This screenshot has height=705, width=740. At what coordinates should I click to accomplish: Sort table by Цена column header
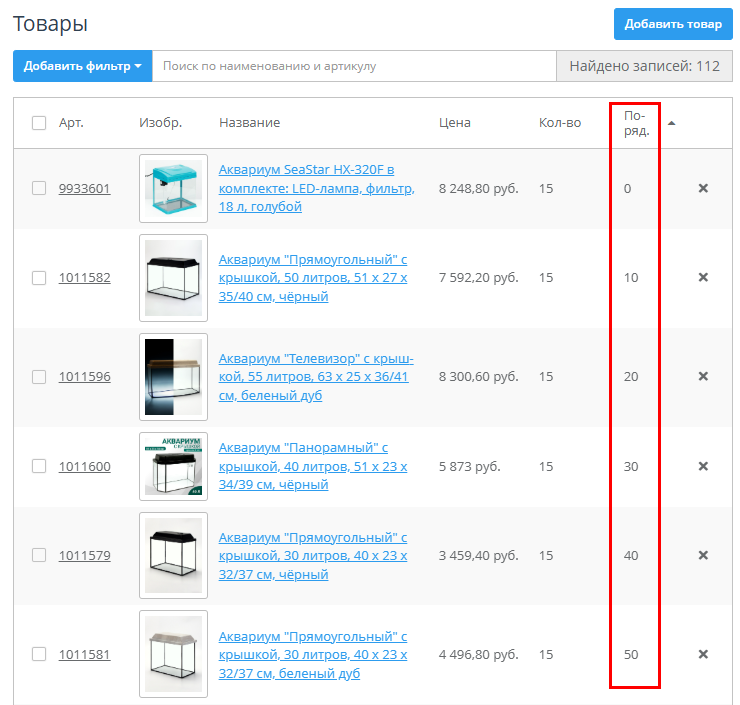454,123
